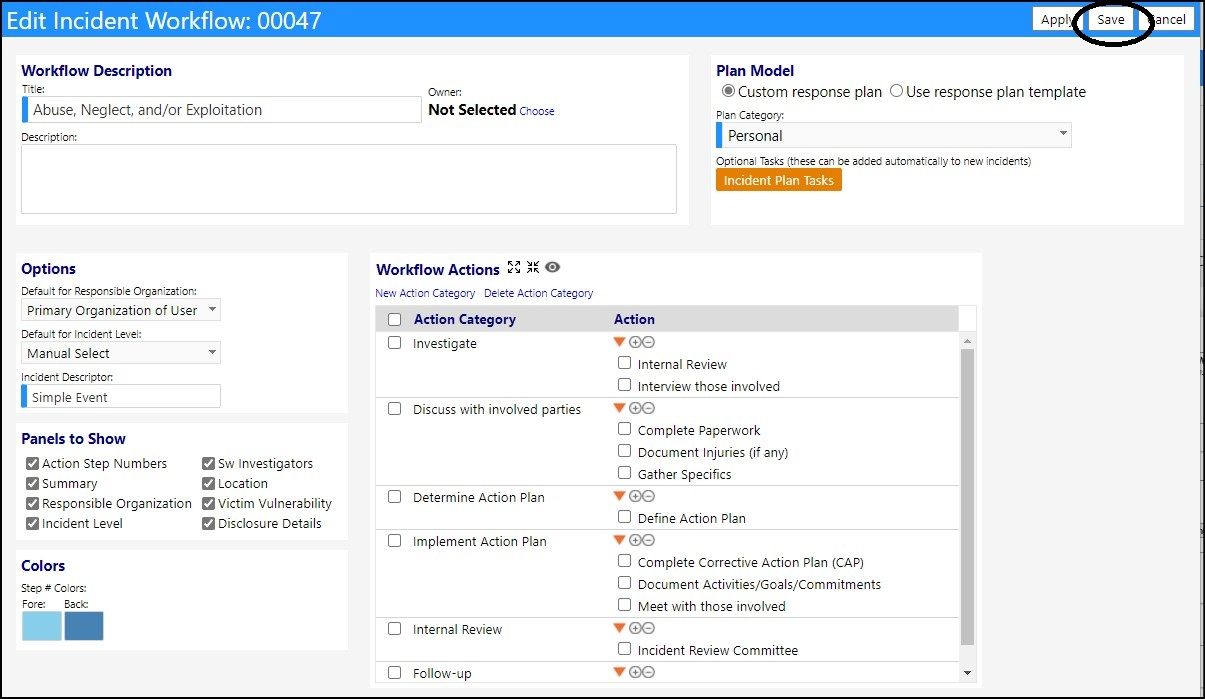Image resolution: width=1205 pixels, height=699 pixels.
Task: Uncheck Action Step Numbers panel
Action: tap(32, 463)
